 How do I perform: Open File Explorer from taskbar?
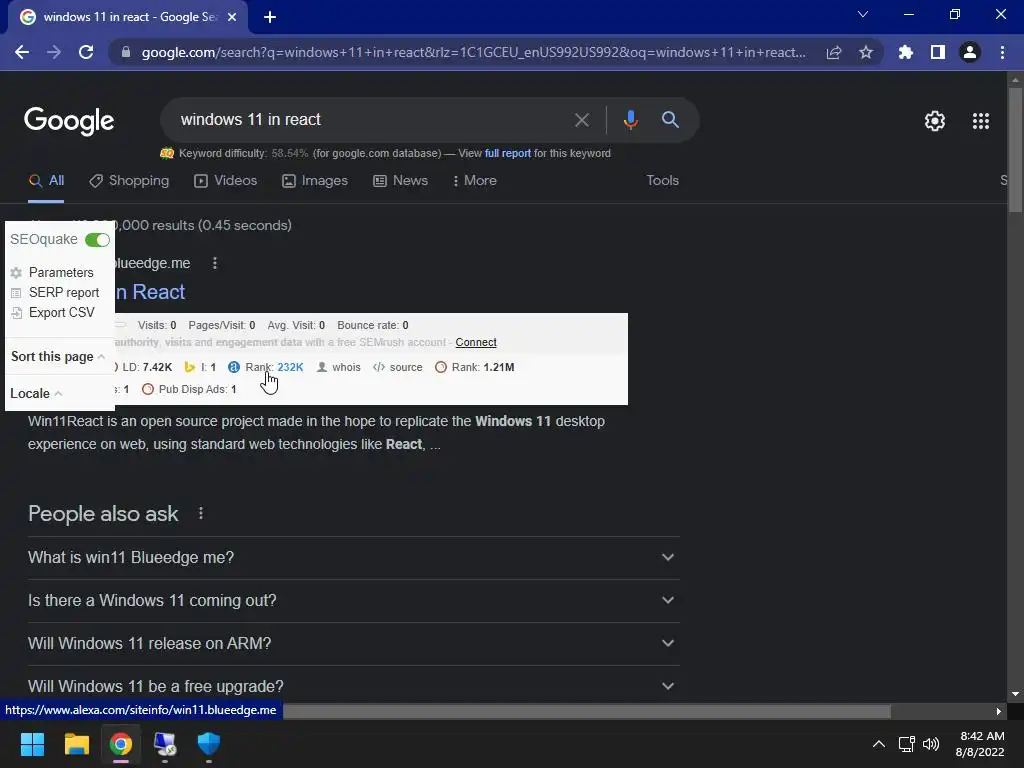[76, 744]
